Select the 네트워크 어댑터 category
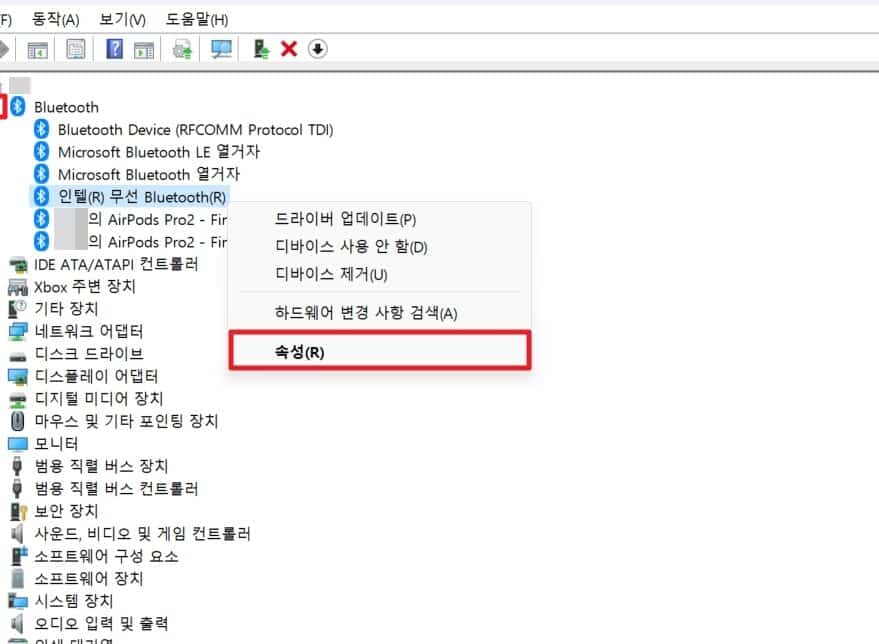879x644 pixels. coord(89,331)
